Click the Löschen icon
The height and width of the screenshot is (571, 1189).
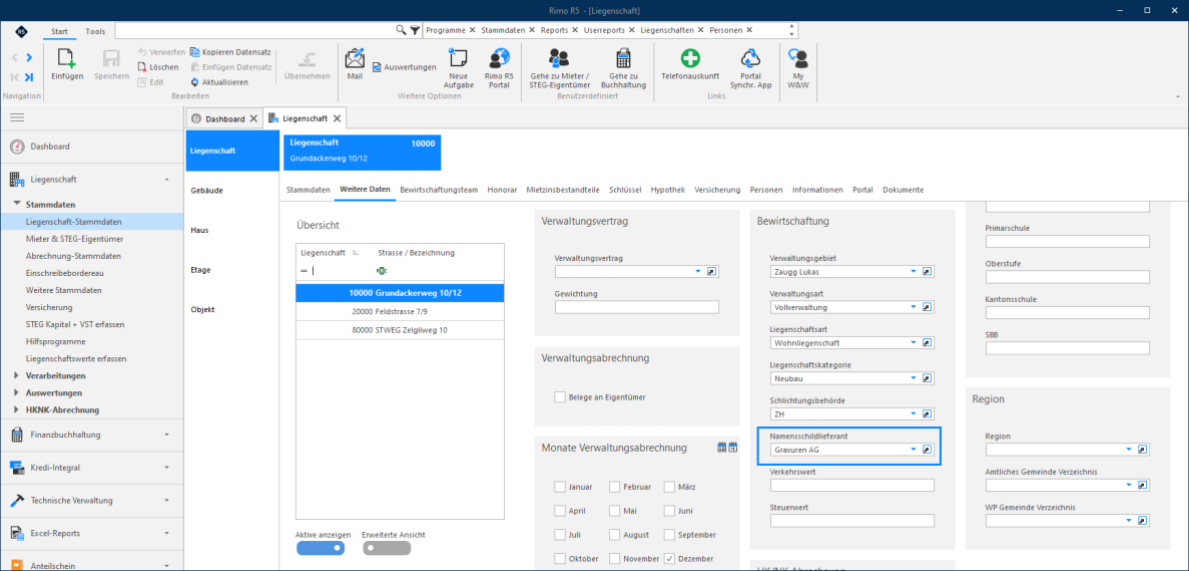[142, 67]
